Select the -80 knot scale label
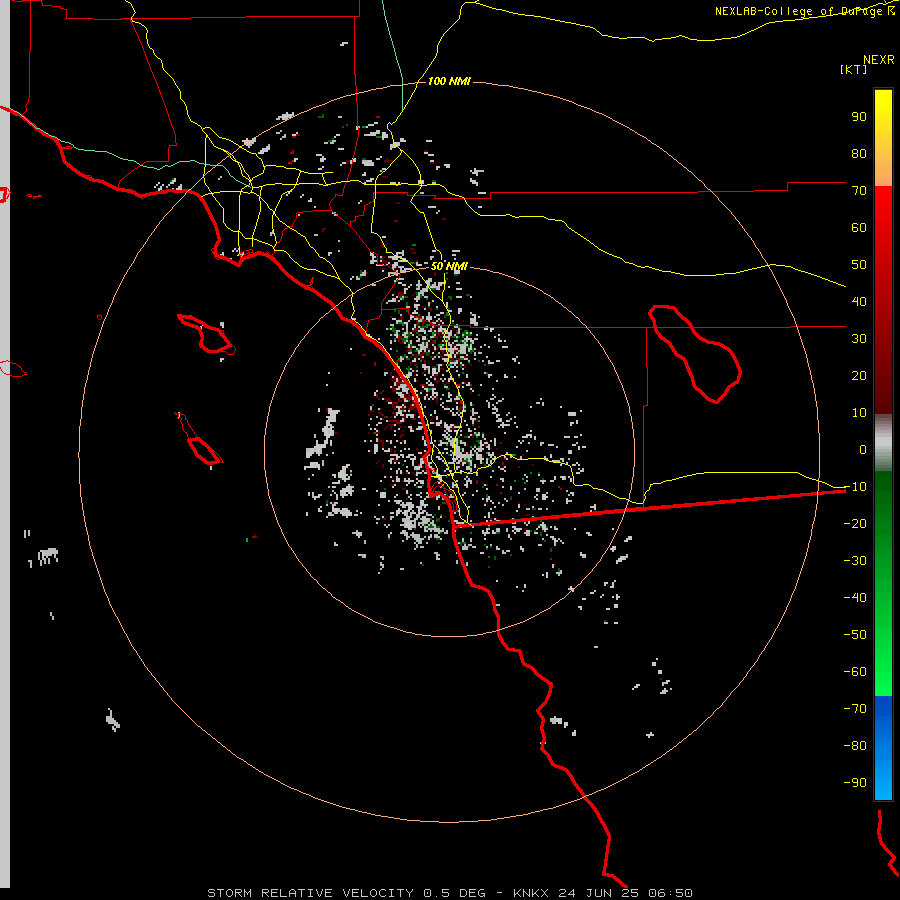Image resolution: width=900 pixels, height=900 pixels. 855,746
